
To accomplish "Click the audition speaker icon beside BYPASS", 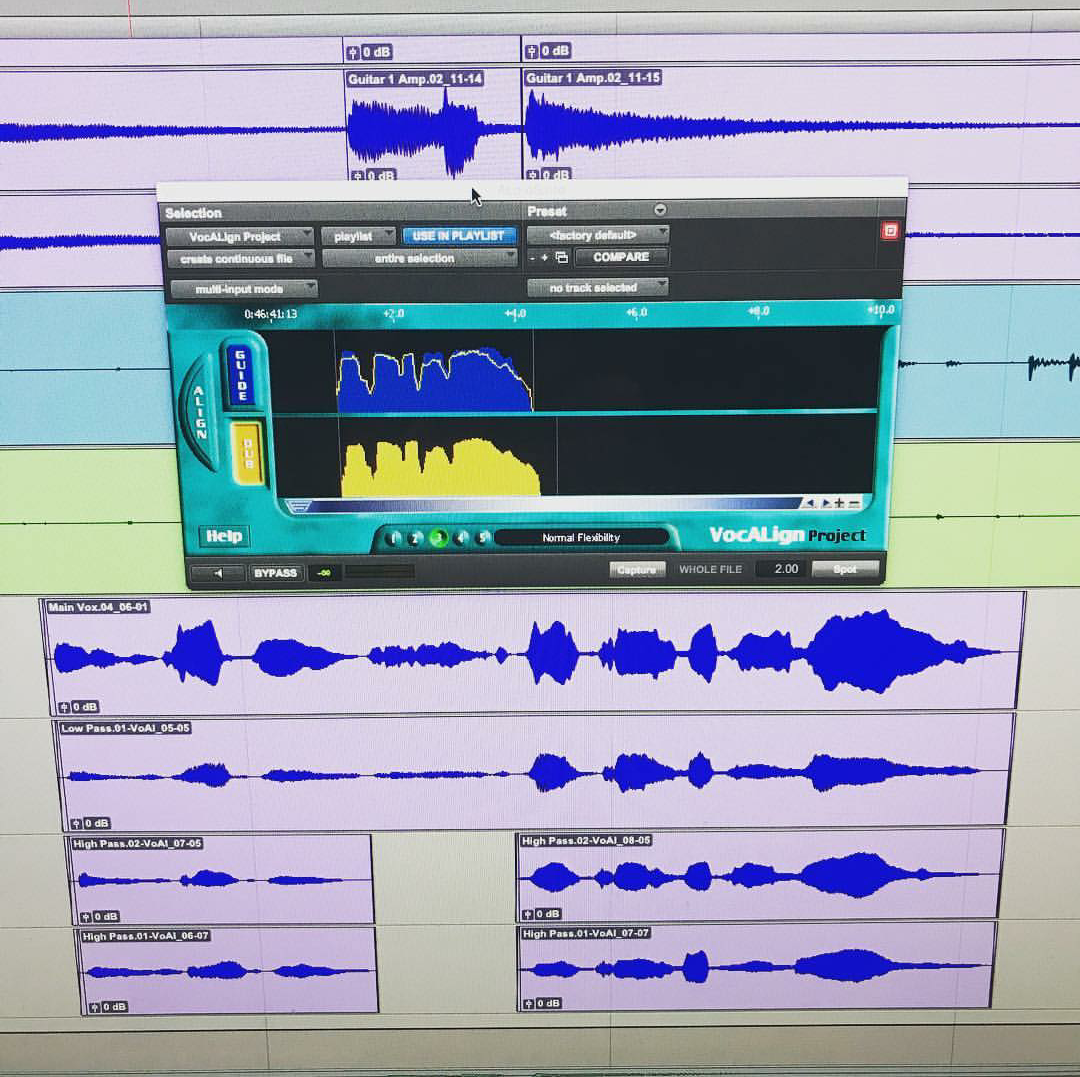I will point(217,573).
